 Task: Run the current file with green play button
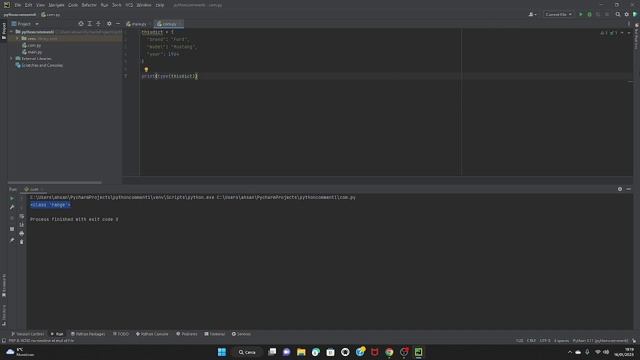point(581,14)
